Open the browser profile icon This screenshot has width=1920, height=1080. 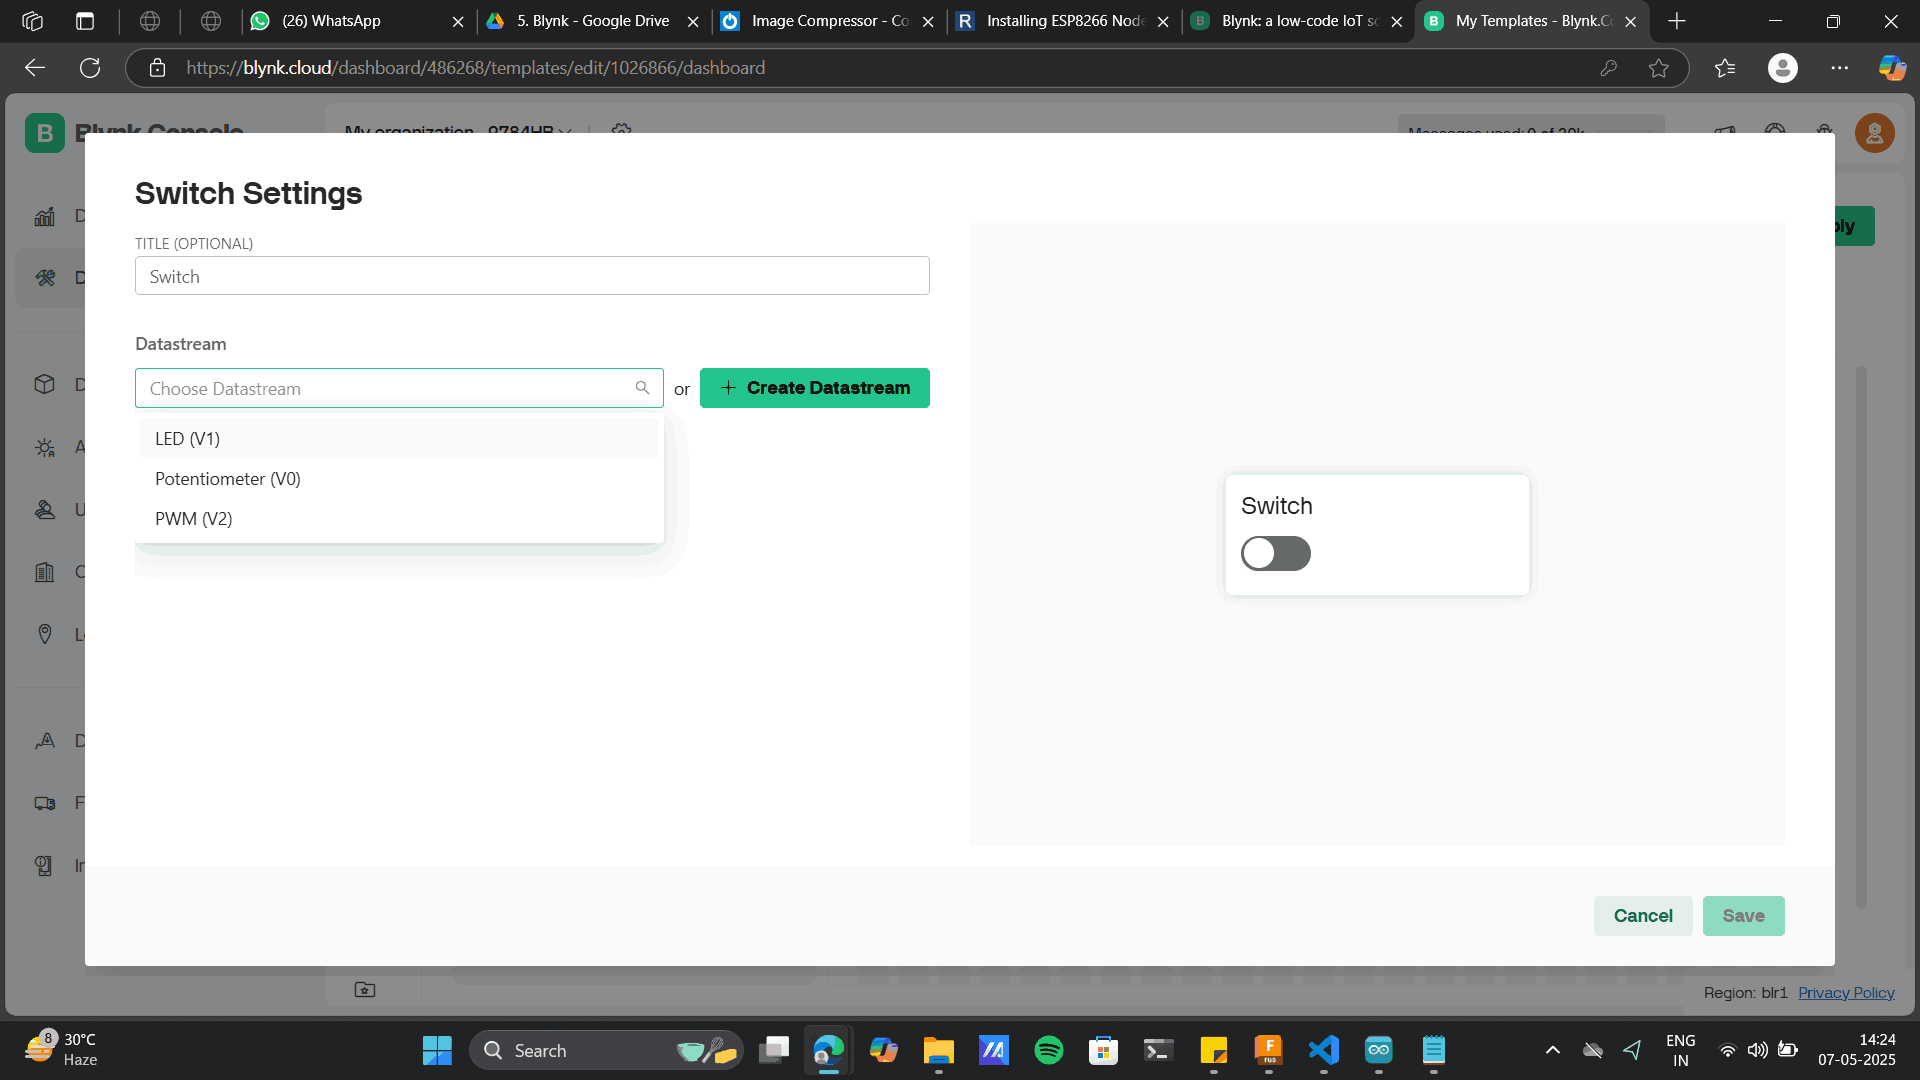(1782, 68)
